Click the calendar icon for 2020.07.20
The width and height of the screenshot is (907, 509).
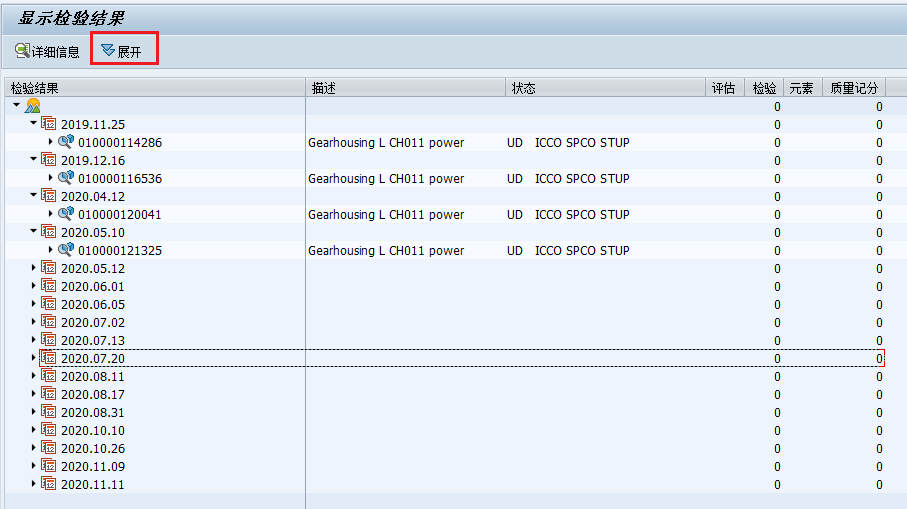pos(49,357)
